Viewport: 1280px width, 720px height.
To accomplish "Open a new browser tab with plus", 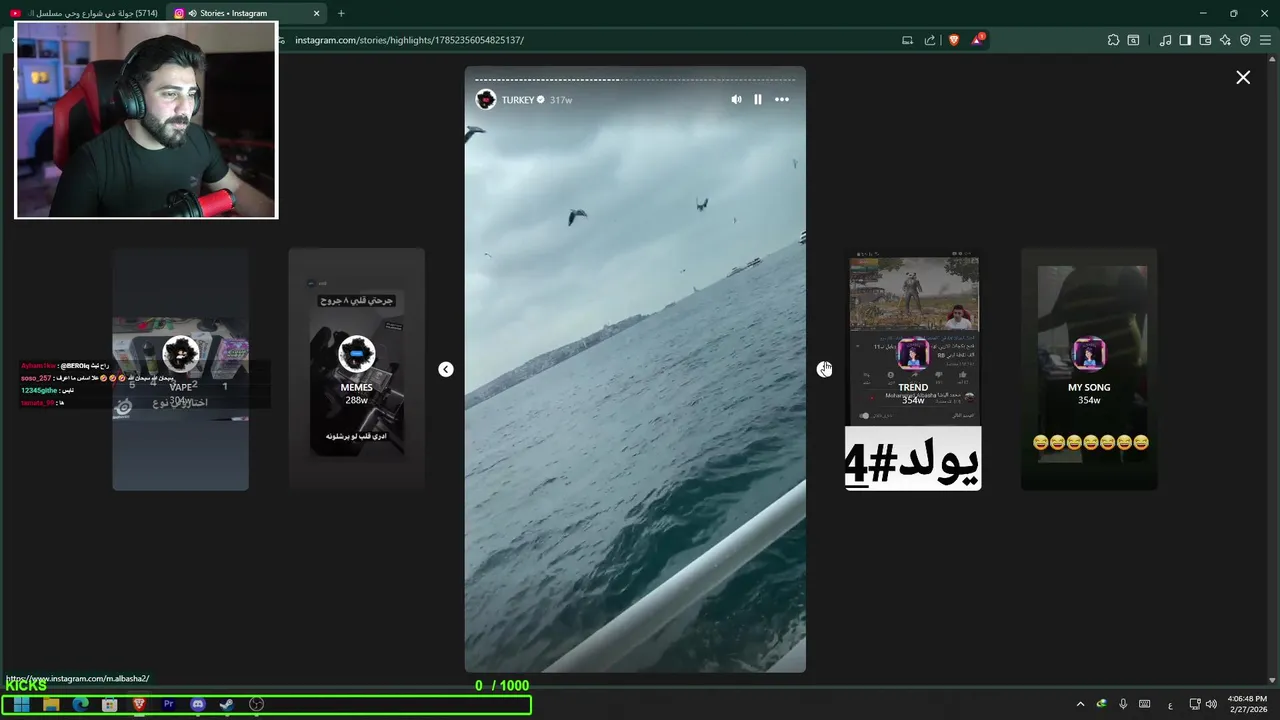I will pos(341,13).
